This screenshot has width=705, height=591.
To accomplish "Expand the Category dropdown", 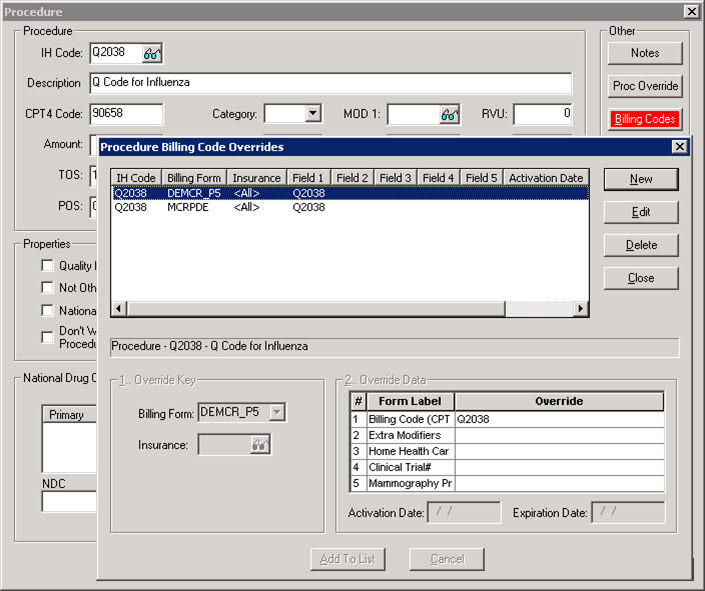I will click(x=312, y=114).
